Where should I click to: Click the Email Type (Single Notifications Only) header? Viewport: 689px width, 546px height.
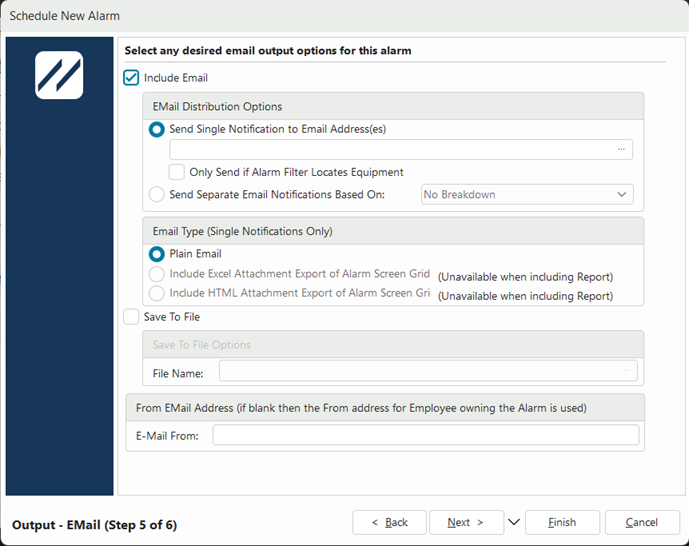click(x=393, y=231)
